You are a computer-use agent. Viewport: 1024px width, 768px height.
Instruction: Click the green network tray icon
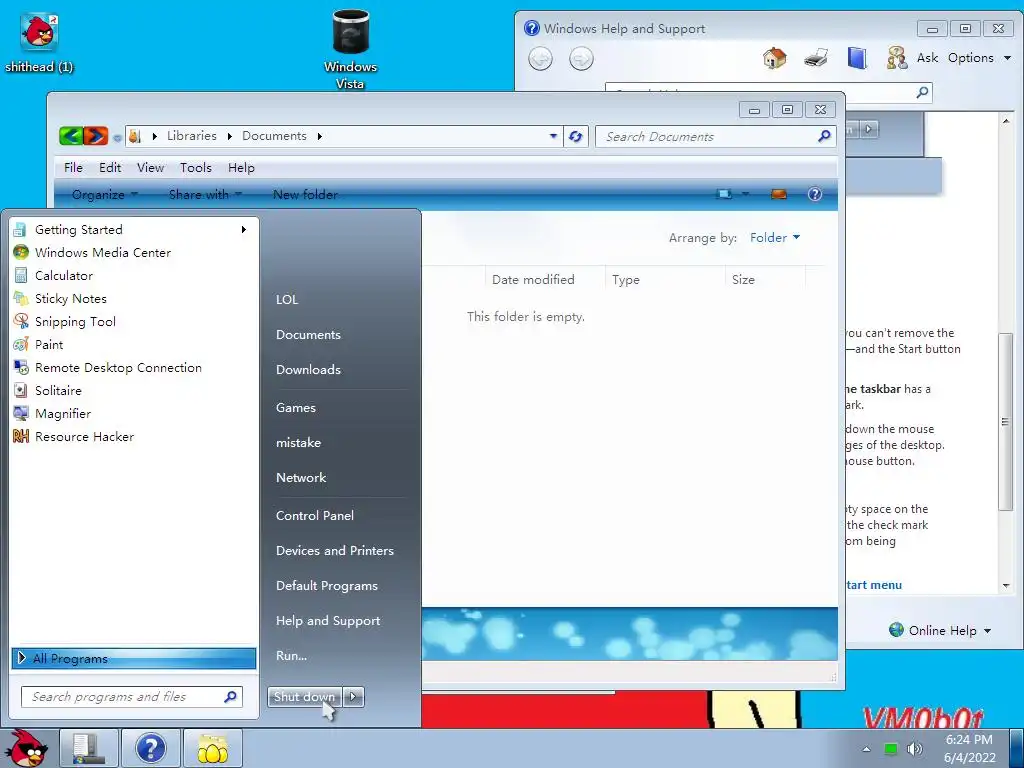pos(891,749)
